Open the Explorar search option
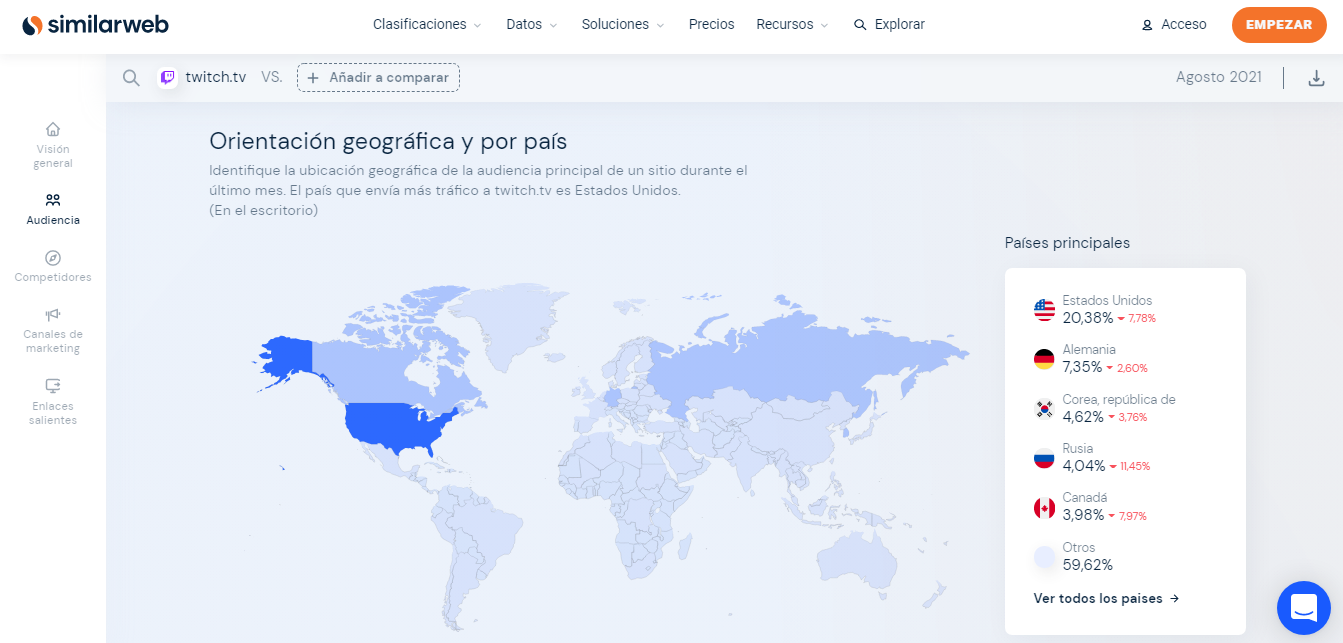The image size is (1343, 643). (x=889, y=24)
